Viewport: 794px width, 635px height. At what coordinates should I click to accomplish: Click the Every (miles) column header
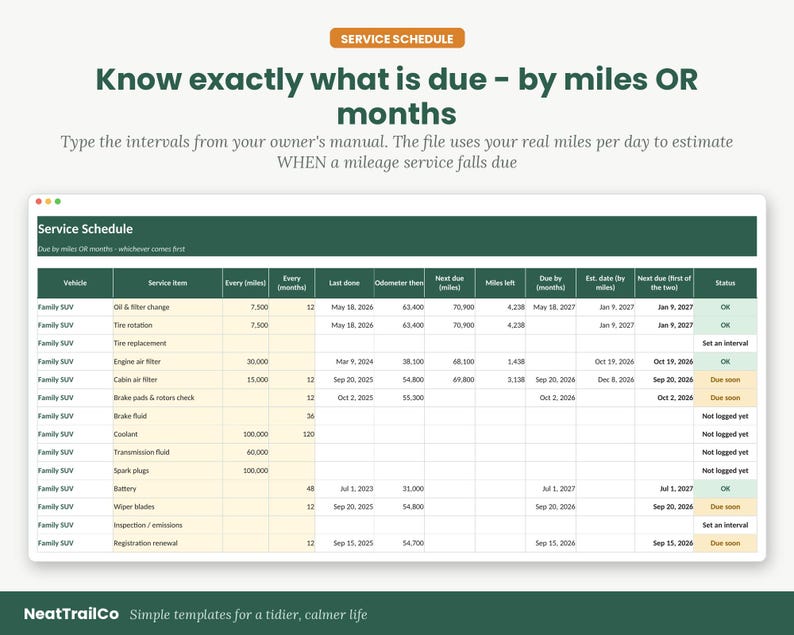[x=246, y=283]
